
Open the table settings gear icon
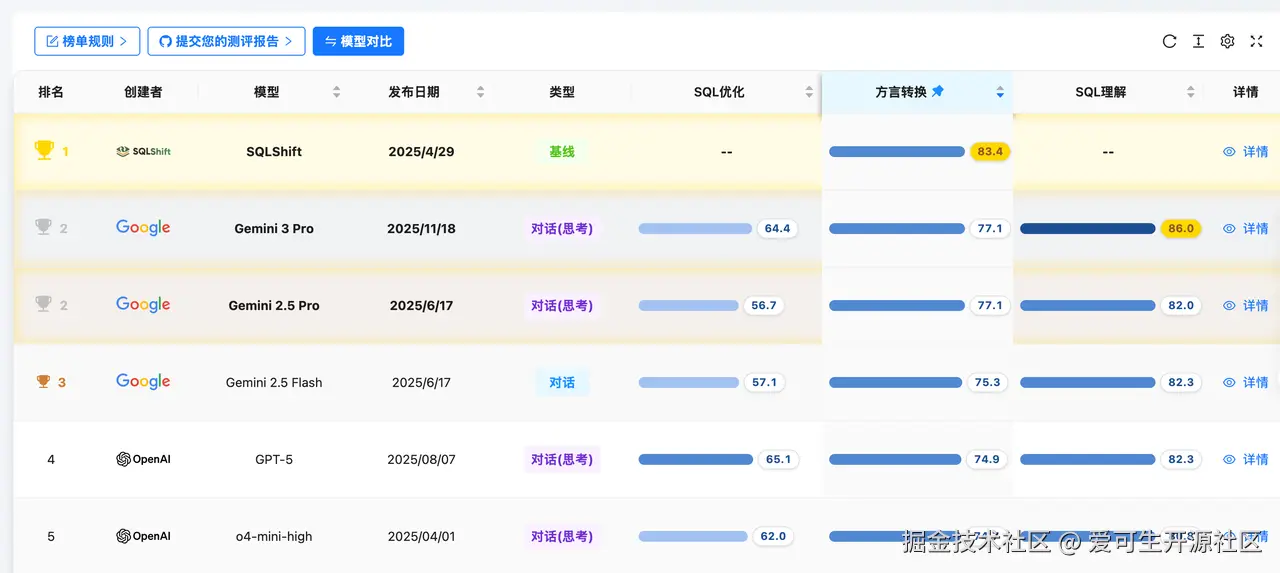point(1227,41)
